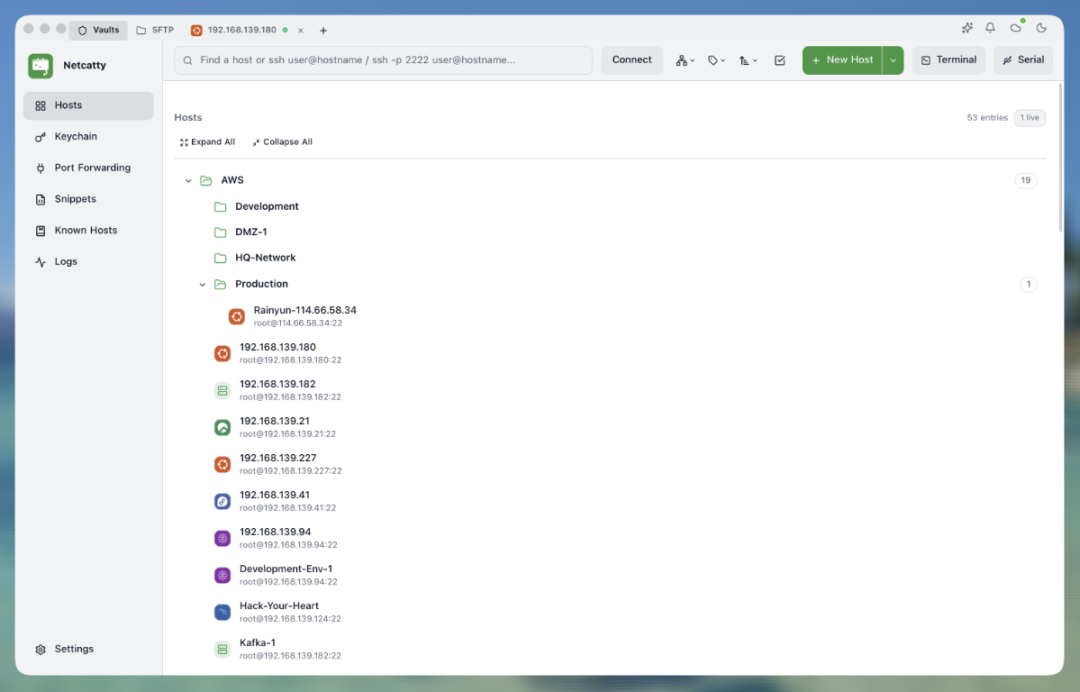Click the Serial button
The height and width of the screenshot is (692, 1080).
(1023, 61)
